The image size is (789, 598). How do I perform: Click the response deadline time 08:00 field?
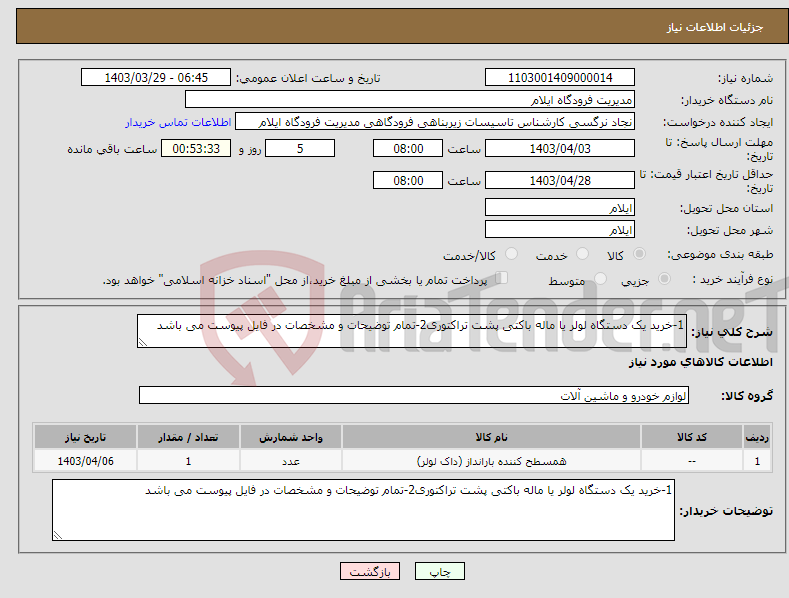click(x=408, y=148)
